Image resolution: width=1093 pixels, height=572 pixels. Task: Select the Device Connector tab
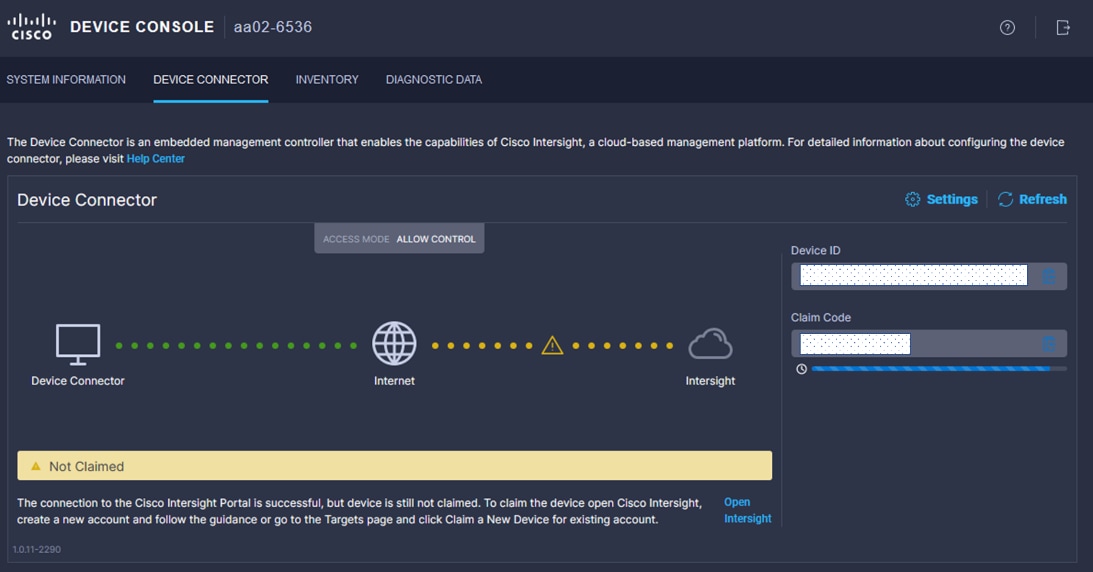(211, 79)
